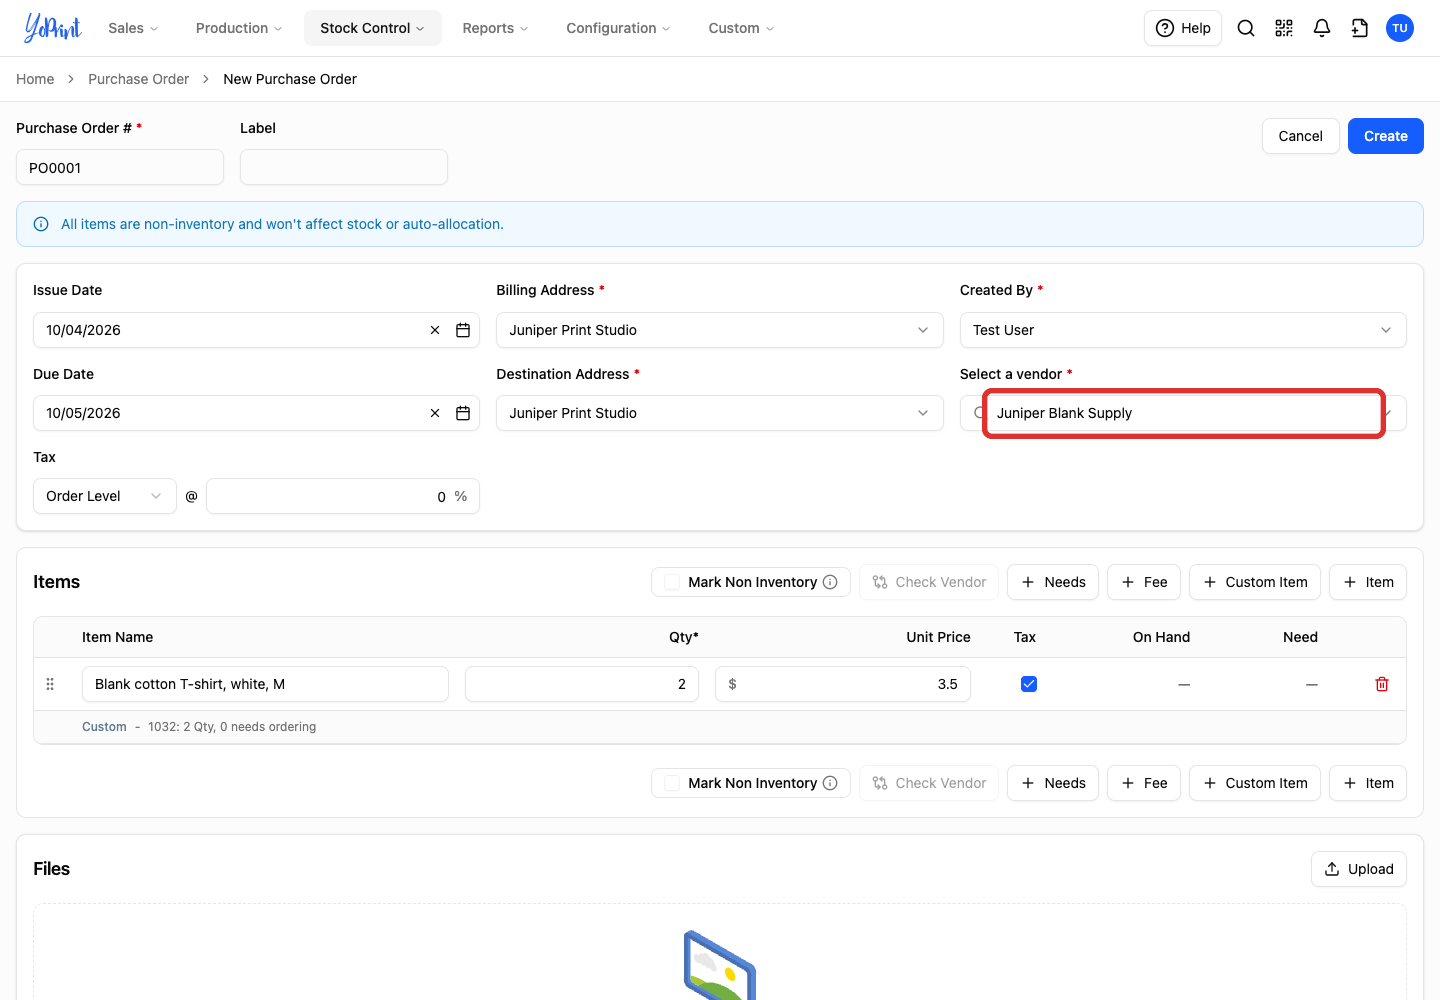1440x1000 pixels.
Task: Open the TU user avatar menu
Action: pos(1400,28)
